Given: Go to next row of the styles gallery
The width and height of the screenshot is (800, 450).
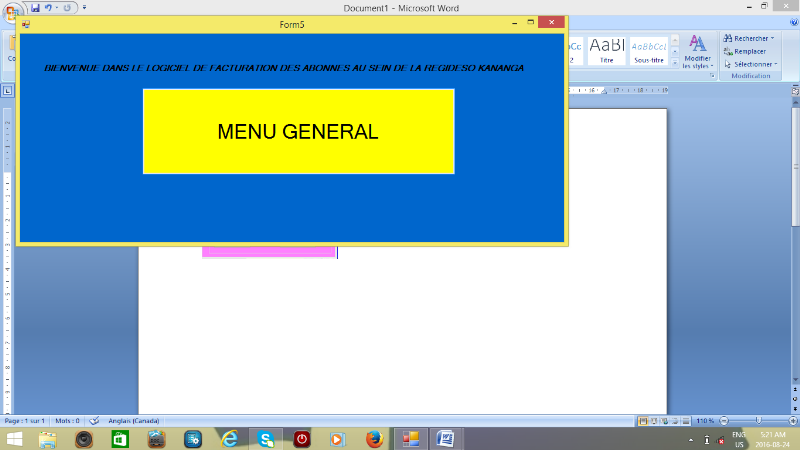Looking at the screenshot, I should pos(675,52).
